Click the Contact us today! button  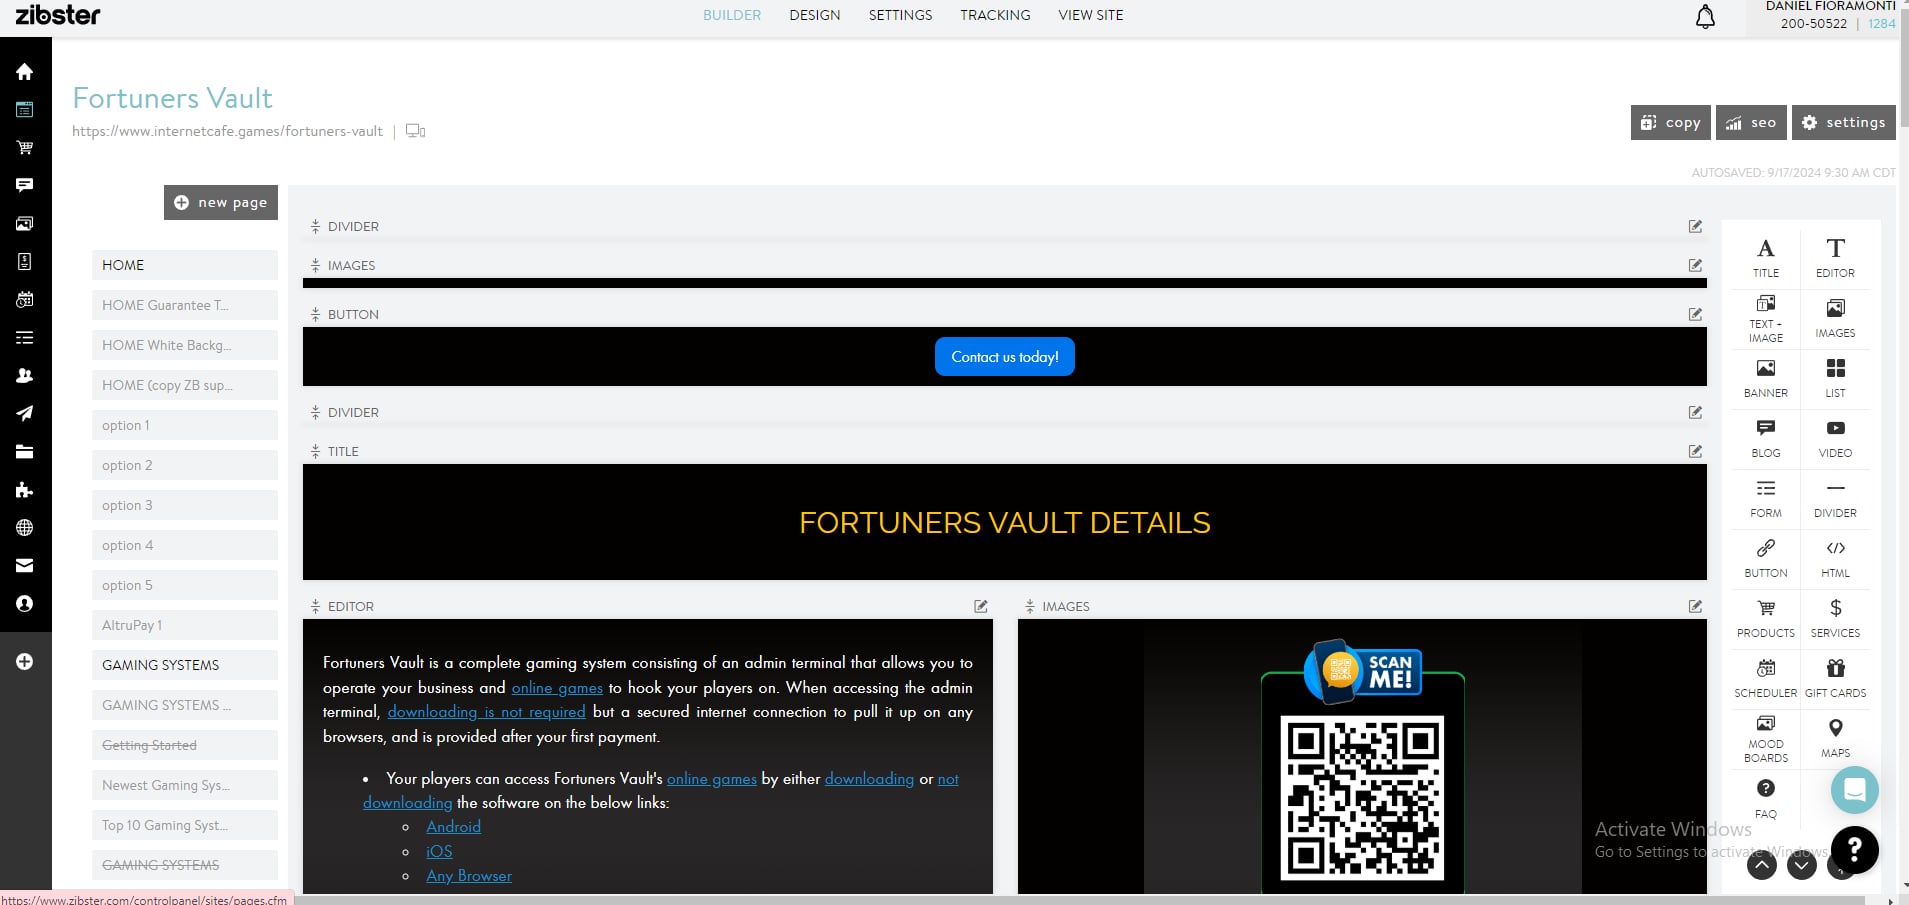pyautogui.click(x=1004, y=357)
